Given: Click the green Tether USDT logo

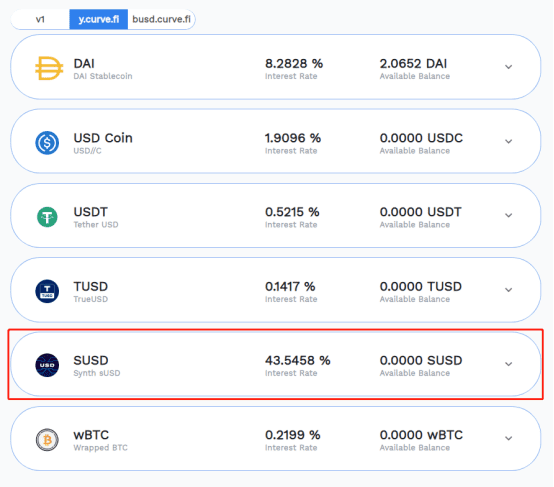Looking at the screenshot, I should [x=47, y=217].
